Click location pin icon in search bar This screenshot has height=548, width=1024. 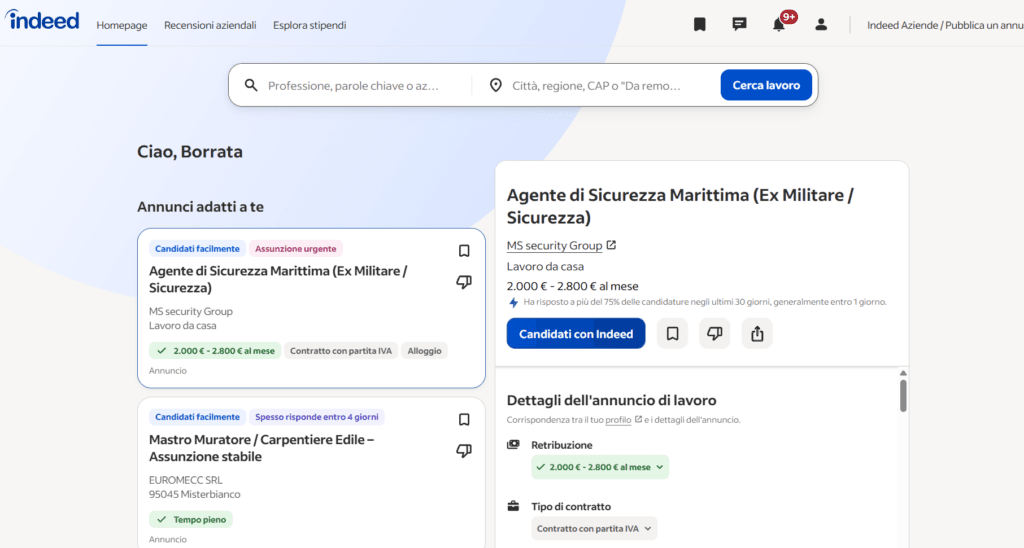(x=496, y=86)
